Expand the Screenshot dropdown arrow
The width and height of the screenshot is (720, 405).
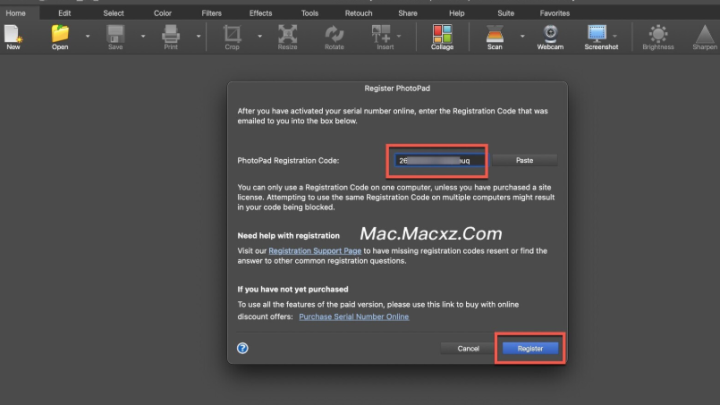pyautogui.click(x=615, y=36)
